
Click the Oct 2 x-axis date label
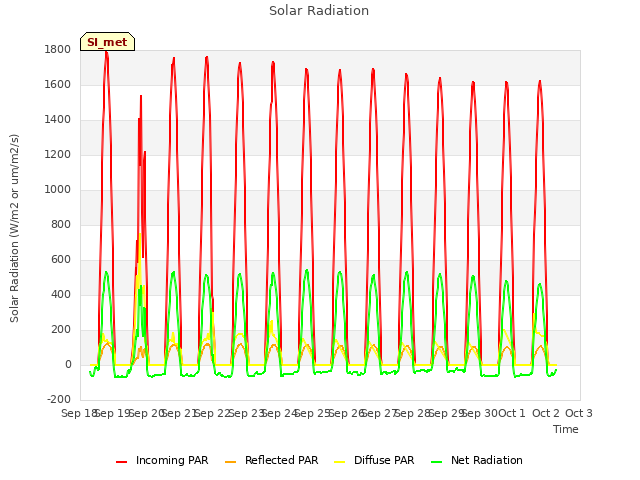(x=546, y=413)
